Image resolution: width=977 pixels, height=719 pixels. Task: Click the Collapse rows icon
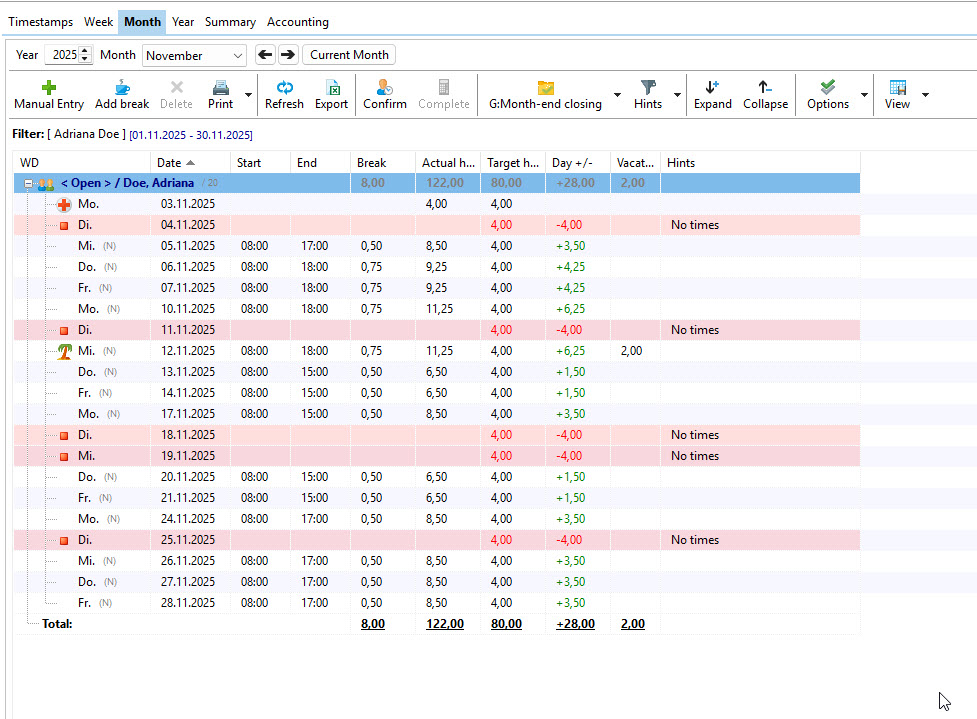[x=765, y=88]
